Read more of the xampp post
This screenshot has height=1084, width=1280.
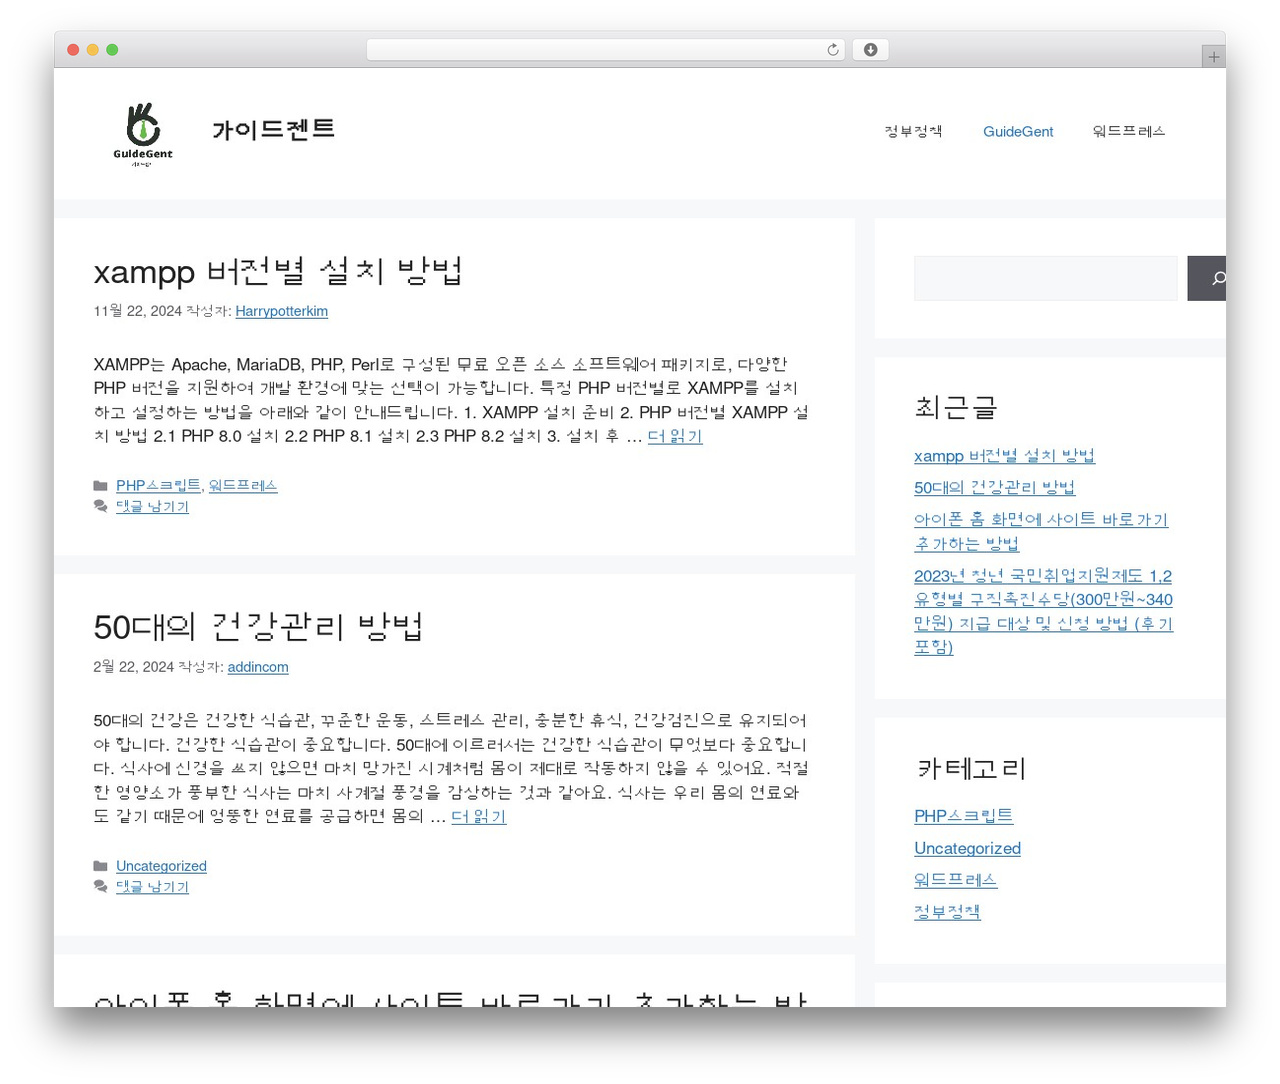675,436
